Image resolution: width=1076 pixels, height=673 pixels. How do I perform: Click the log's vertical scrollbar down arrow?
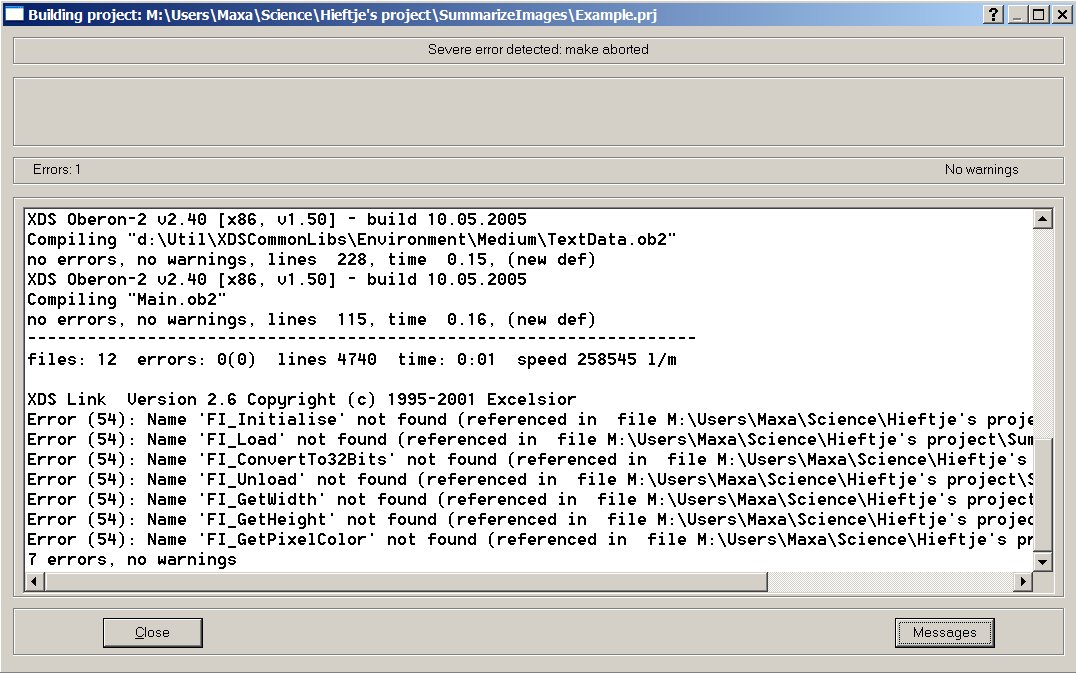click(1042, 562)
